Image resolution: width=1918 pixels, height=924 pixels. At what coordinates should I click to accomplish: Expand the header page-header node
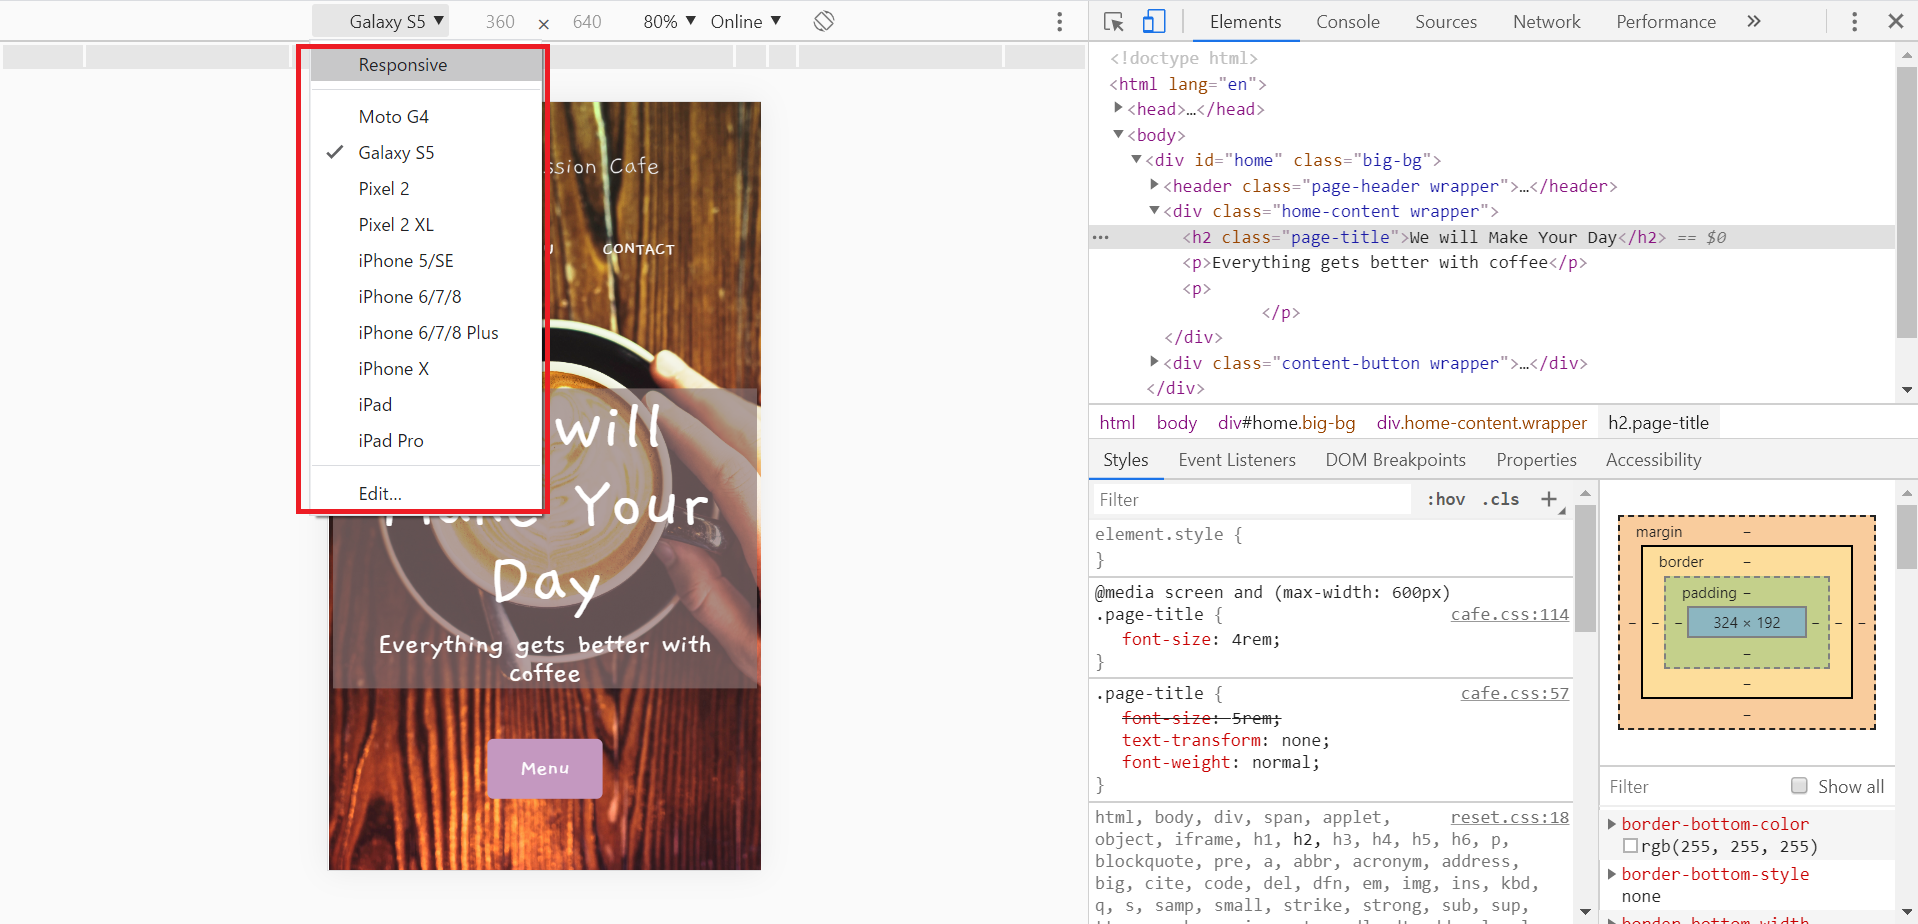1154,185
